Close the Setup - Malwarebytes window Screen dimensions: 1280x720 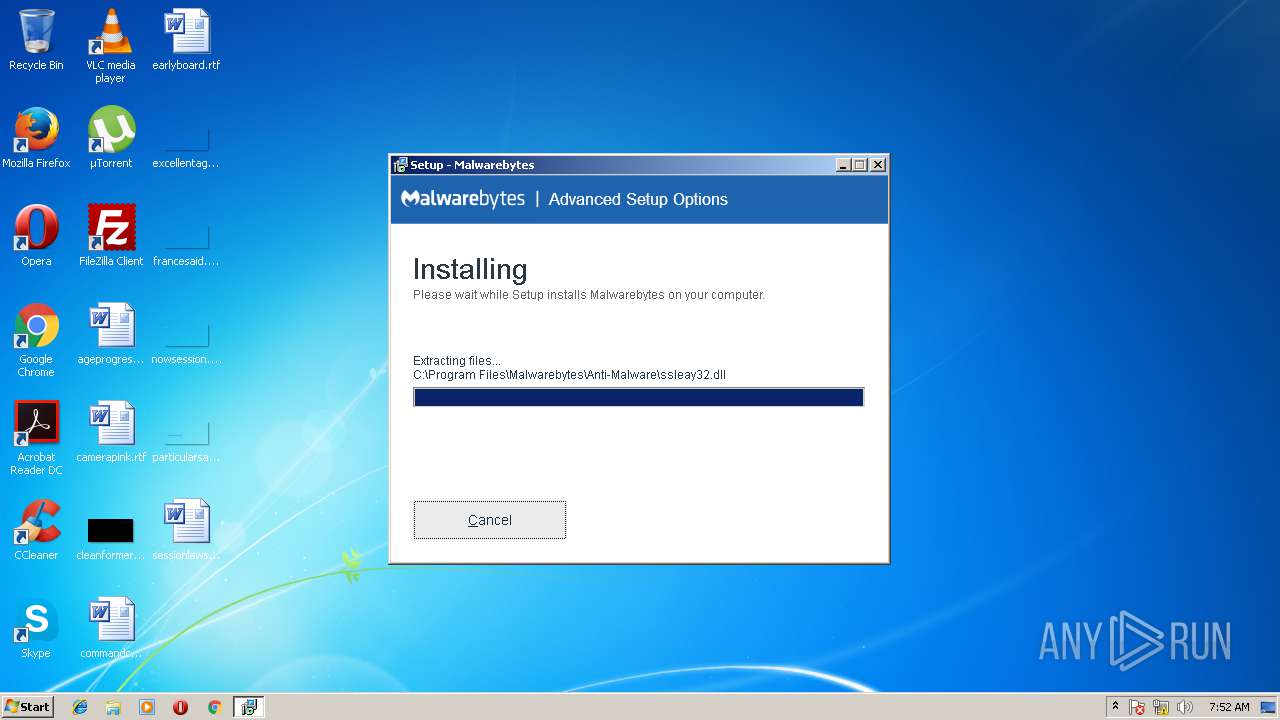pyautogui.click(x=878, y=165)
